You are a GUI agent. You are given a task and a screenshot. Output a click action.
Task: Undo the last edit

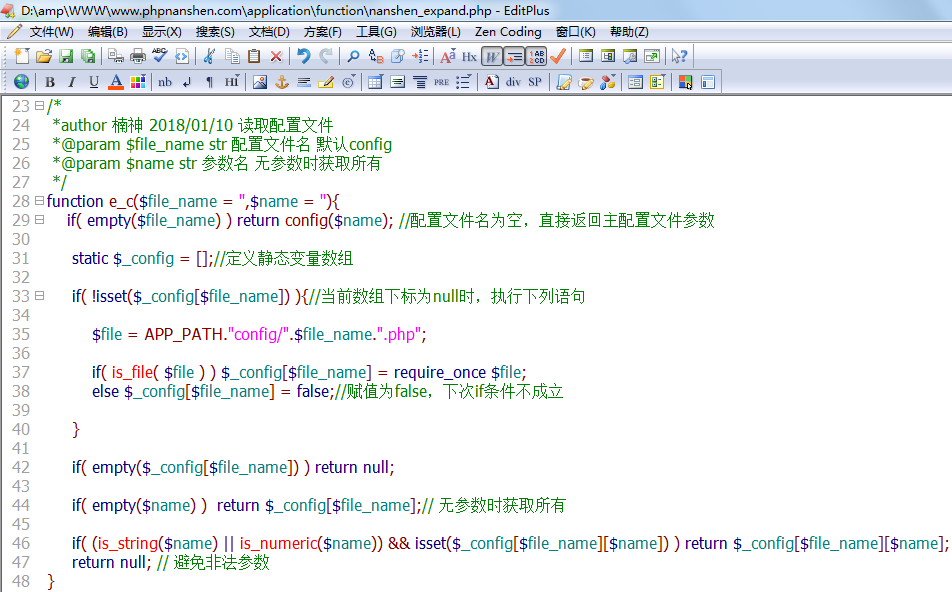[304, 56]
